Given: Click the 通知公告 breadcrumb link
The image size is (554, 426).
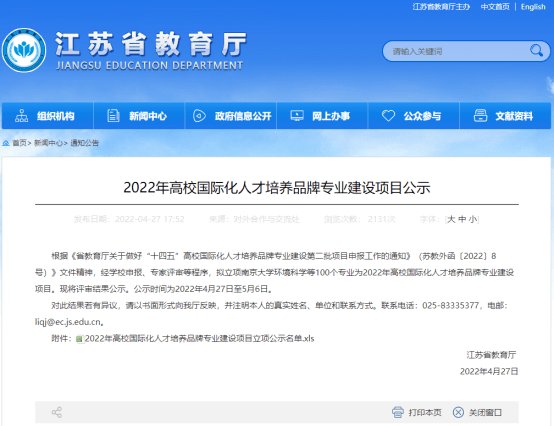Looking at the screenshot, I should 84,143.
